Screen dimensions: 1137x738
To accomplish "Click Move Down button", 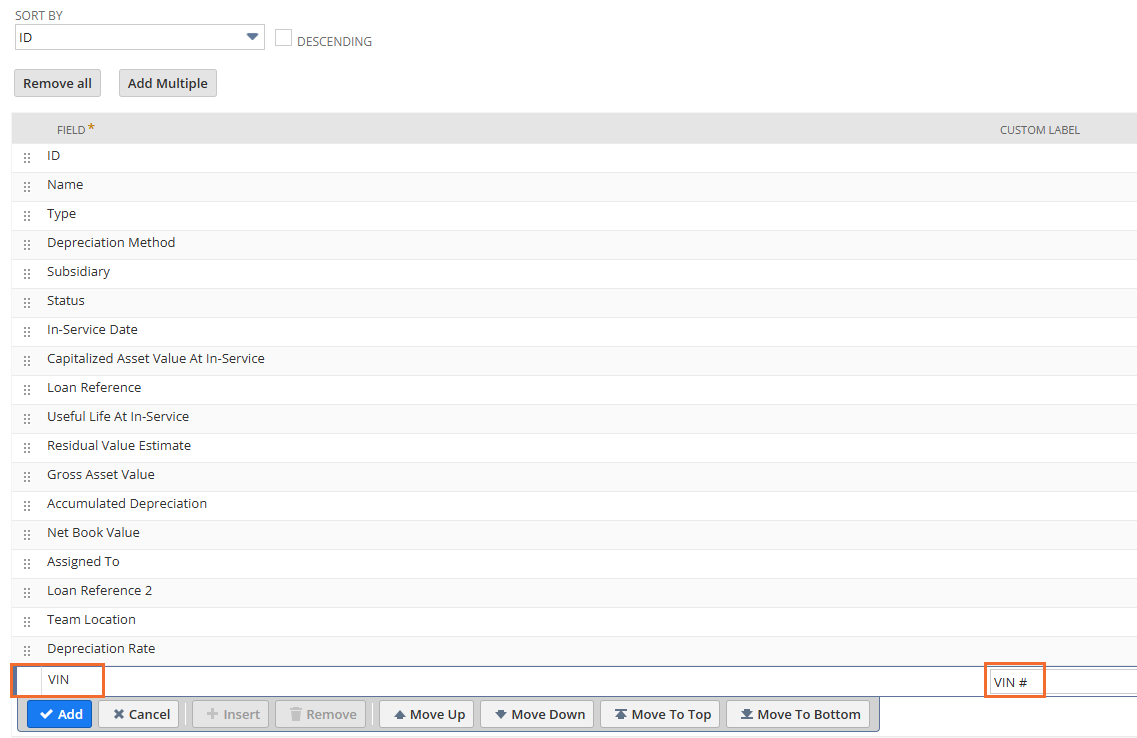I will 539,714.
